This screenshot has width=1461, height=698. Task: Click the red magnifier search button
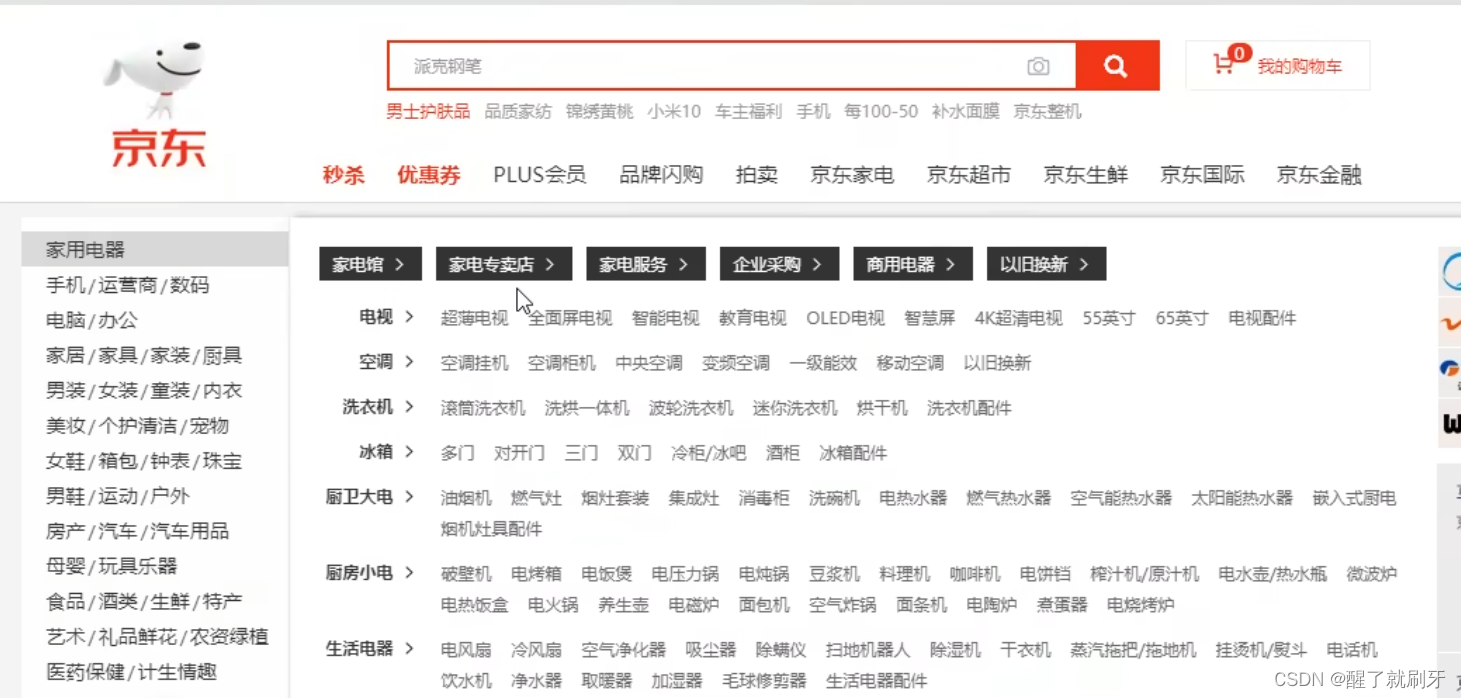pos(1117,66)
